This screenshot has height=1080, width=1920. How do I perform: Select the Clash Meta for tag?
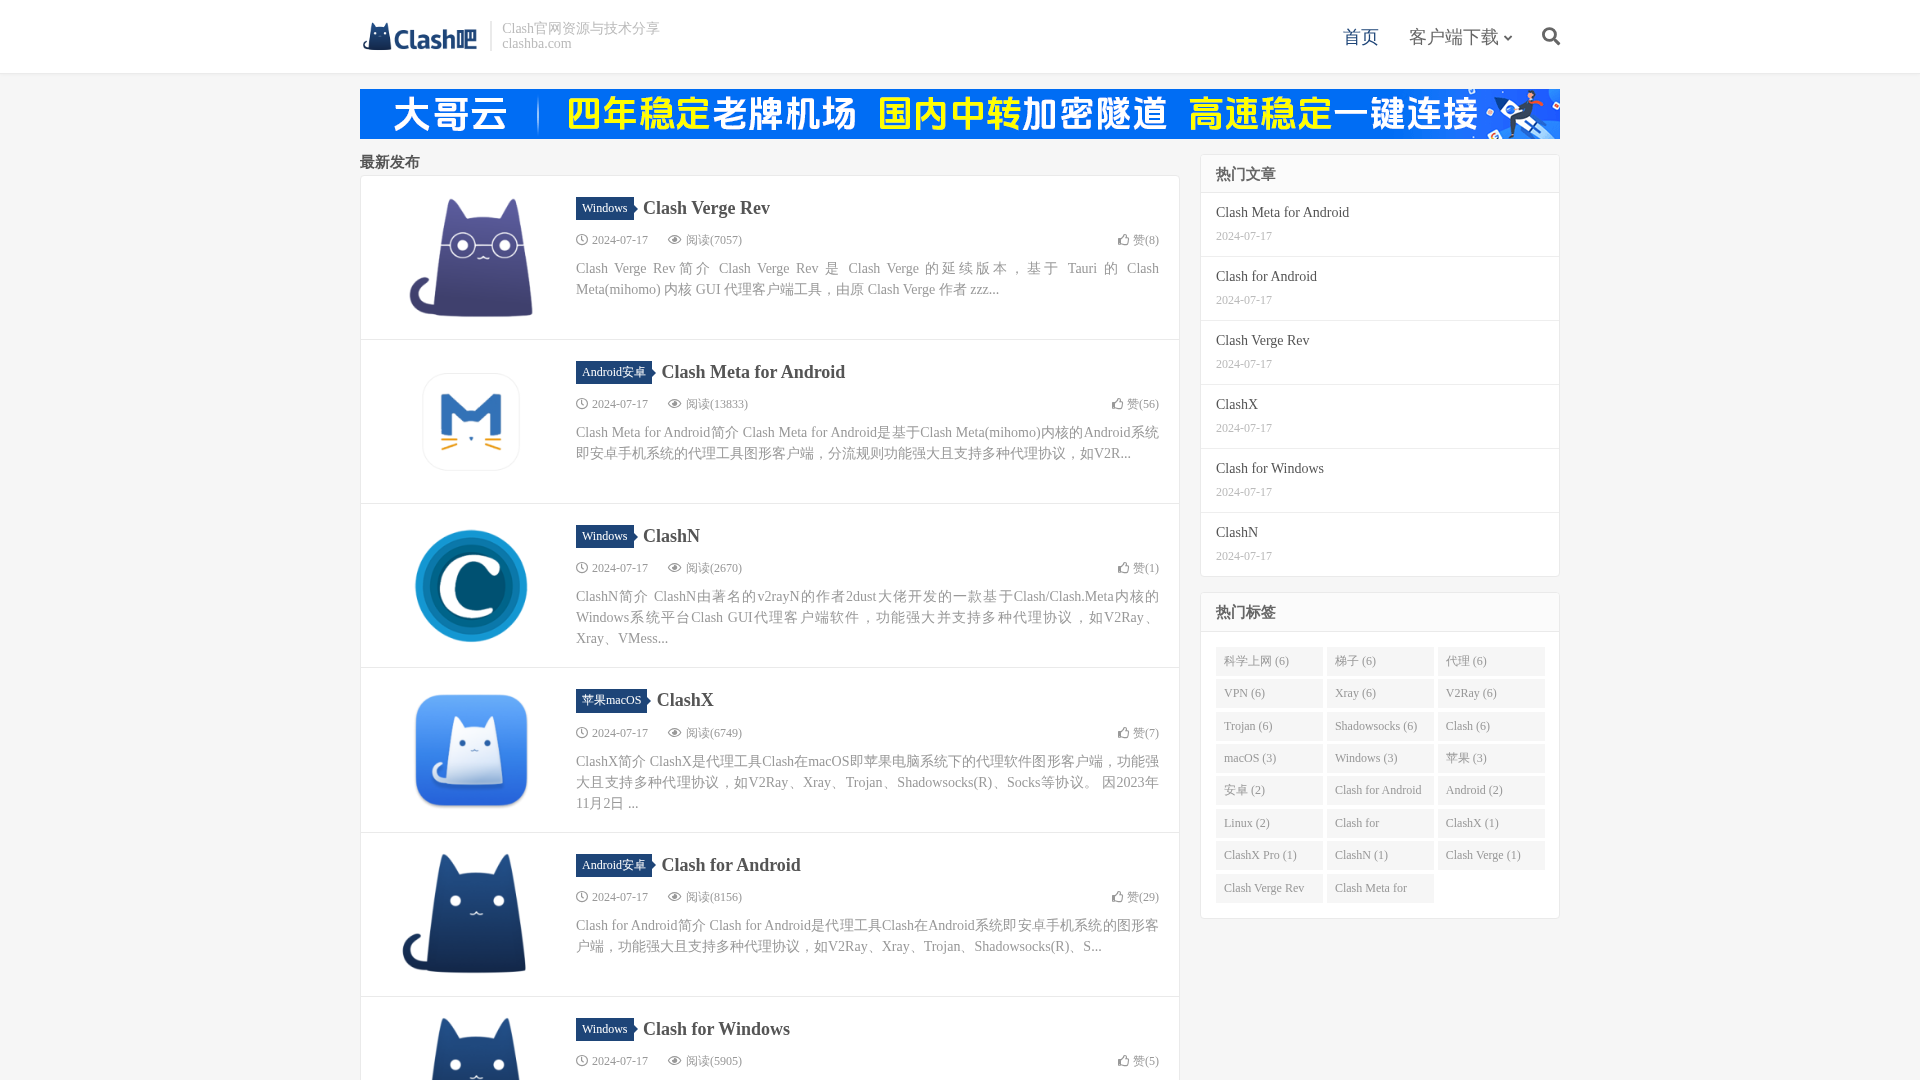pos(1380,888)
